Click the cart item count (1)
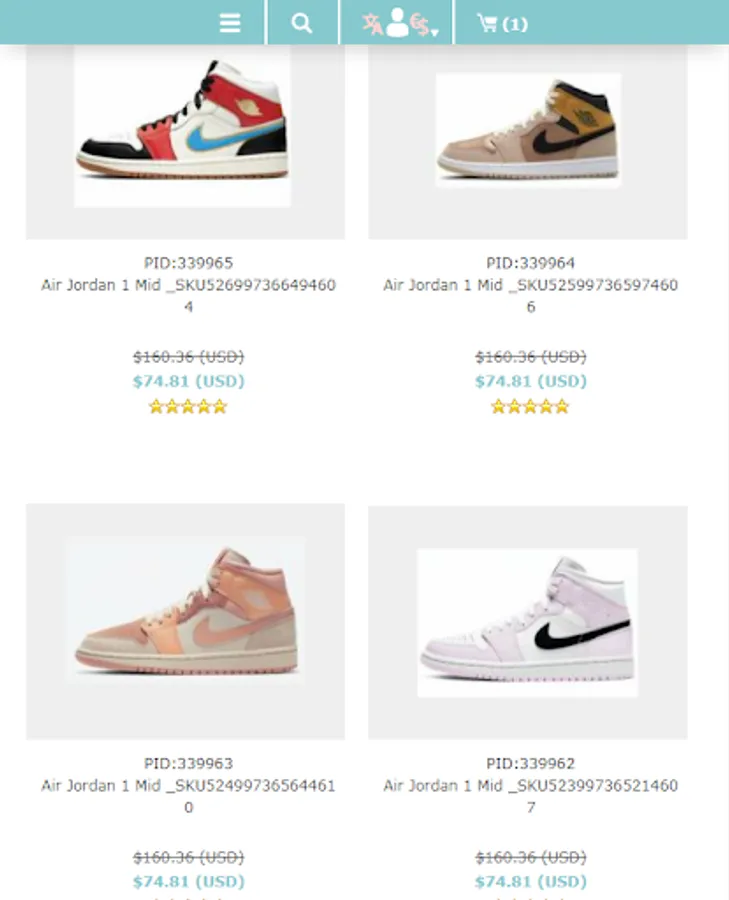729x900 pixels. [515, 25]
